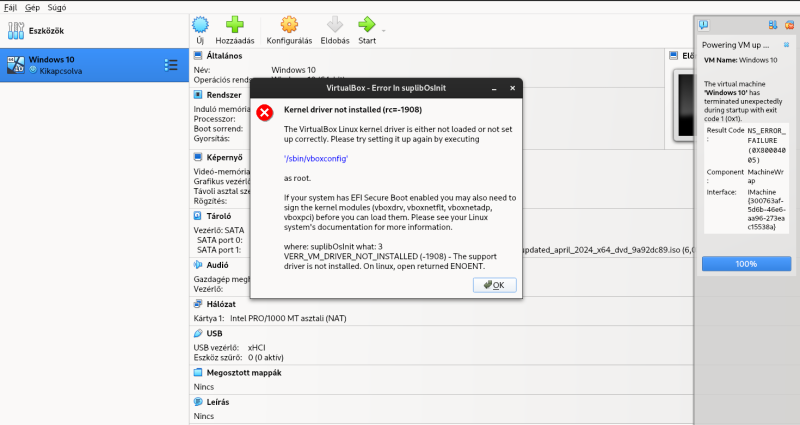Click 'VM Name: Windows 10' in notification
Screen dimensions: 800x425
click(741, 60)
